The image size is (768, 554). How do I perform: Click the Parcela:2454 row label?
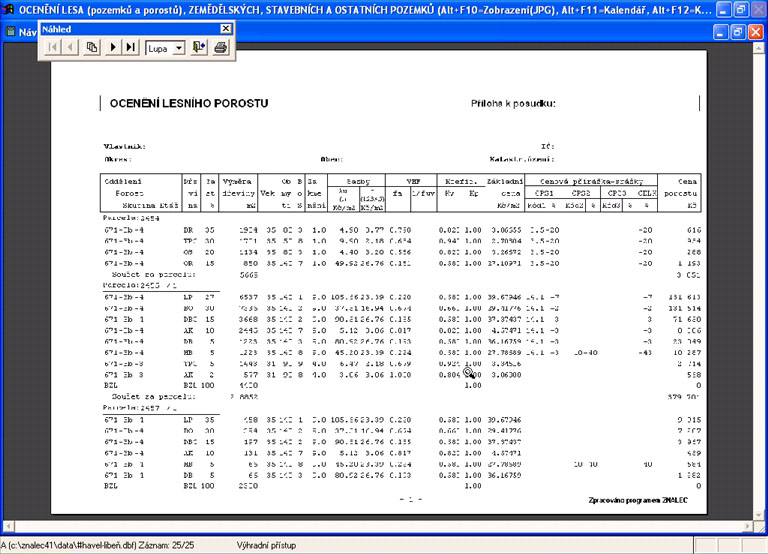coord(131,218)
